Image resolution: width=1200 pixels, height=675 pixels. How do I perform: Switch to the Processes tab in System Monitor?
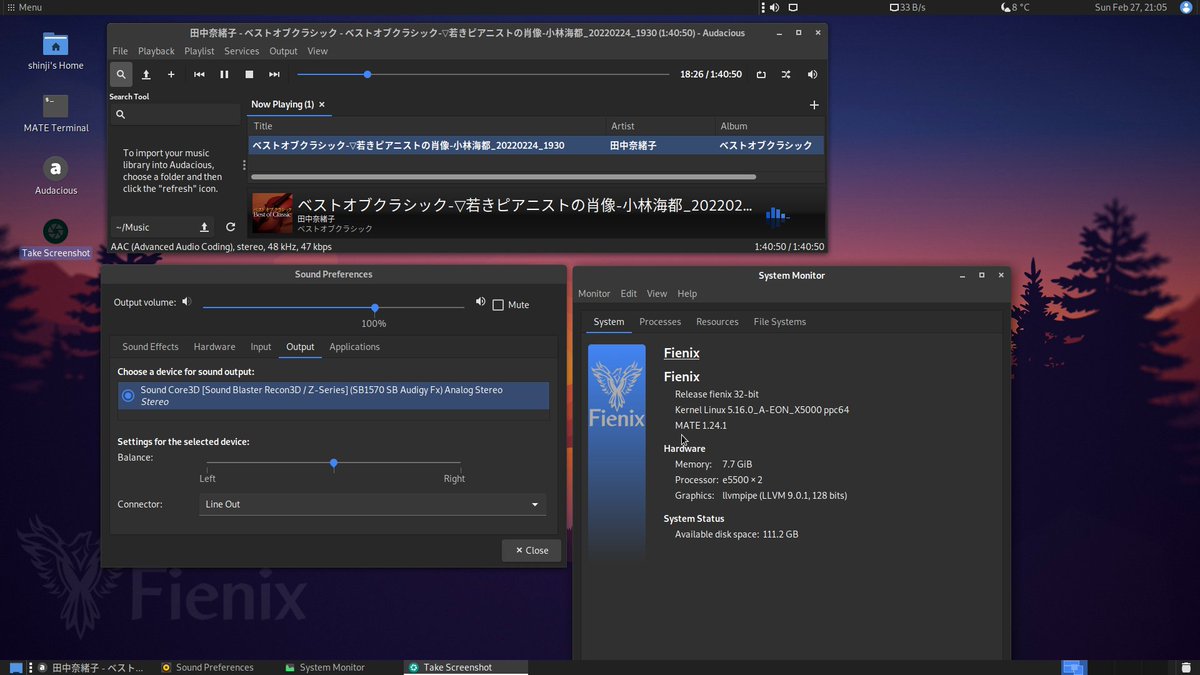[660, 322]
